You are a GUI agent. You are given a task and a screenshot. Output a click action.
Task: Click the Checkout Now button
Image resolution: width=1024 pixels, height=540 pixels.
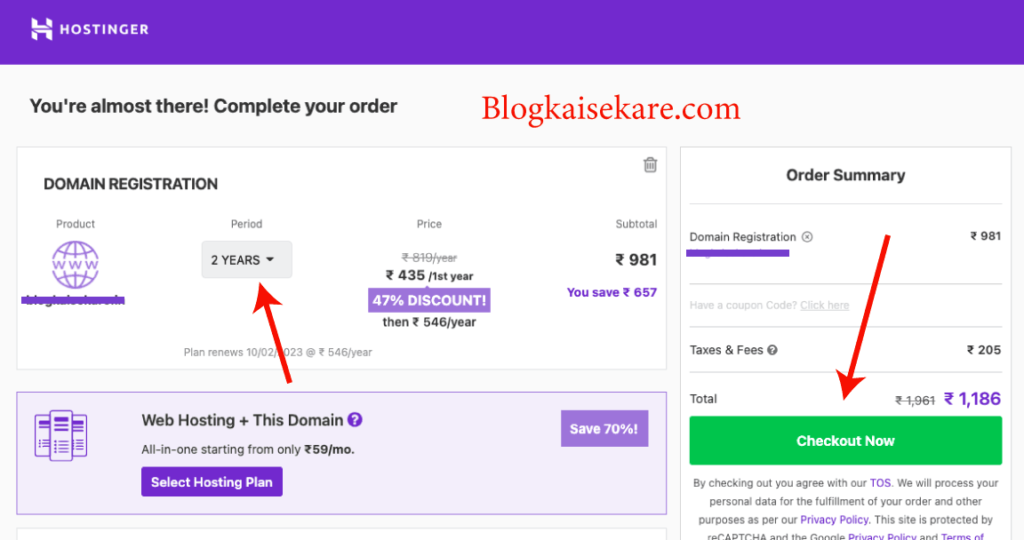pyautogui.click(x=845, y=441)
